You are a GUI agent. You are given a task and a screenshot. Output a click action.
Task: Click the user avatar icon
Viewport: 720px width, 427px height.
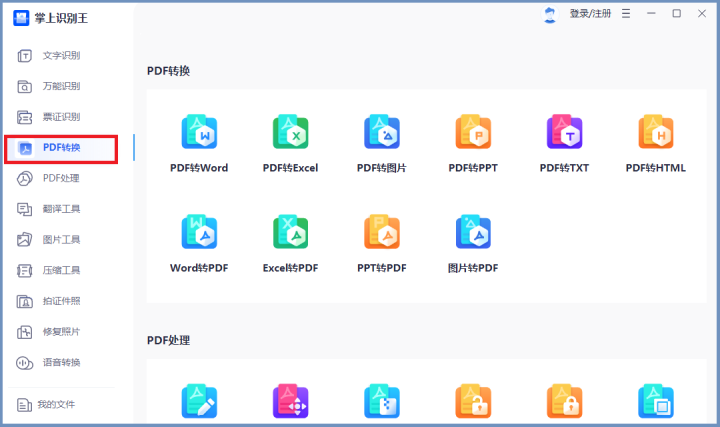point(549,14)
